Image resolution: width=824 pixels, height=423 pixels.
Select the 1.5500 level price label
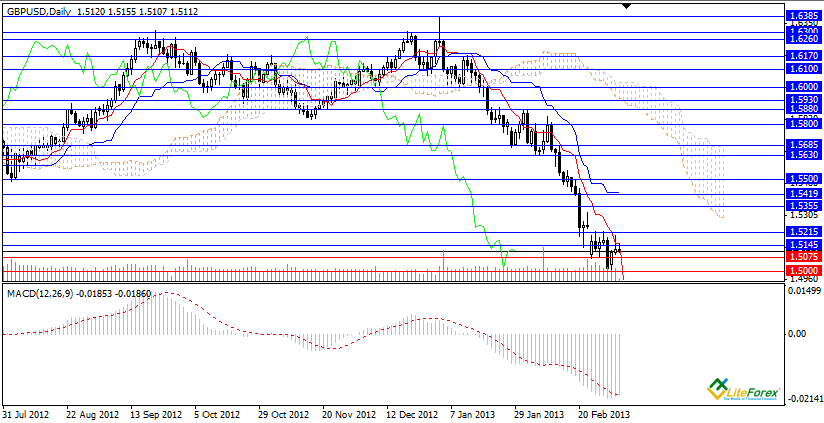pyautogui.click(x=803, y=178)
